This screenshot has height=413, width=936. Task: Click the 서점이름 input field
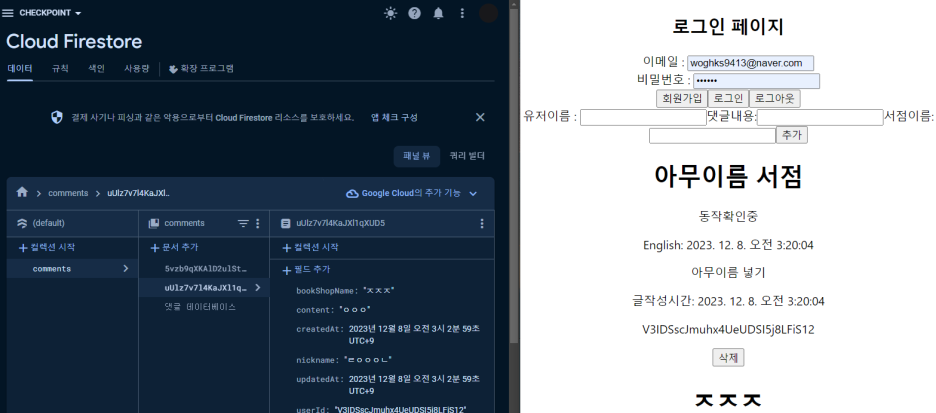click(x=712, y=136)
